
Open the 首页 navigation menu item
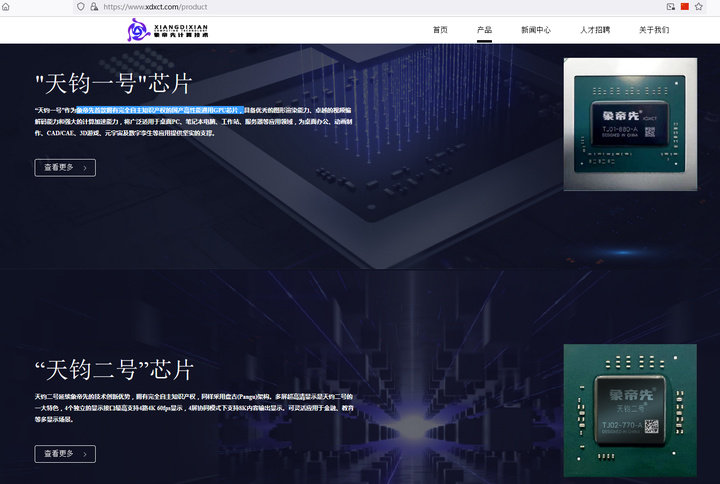(440, 30)
